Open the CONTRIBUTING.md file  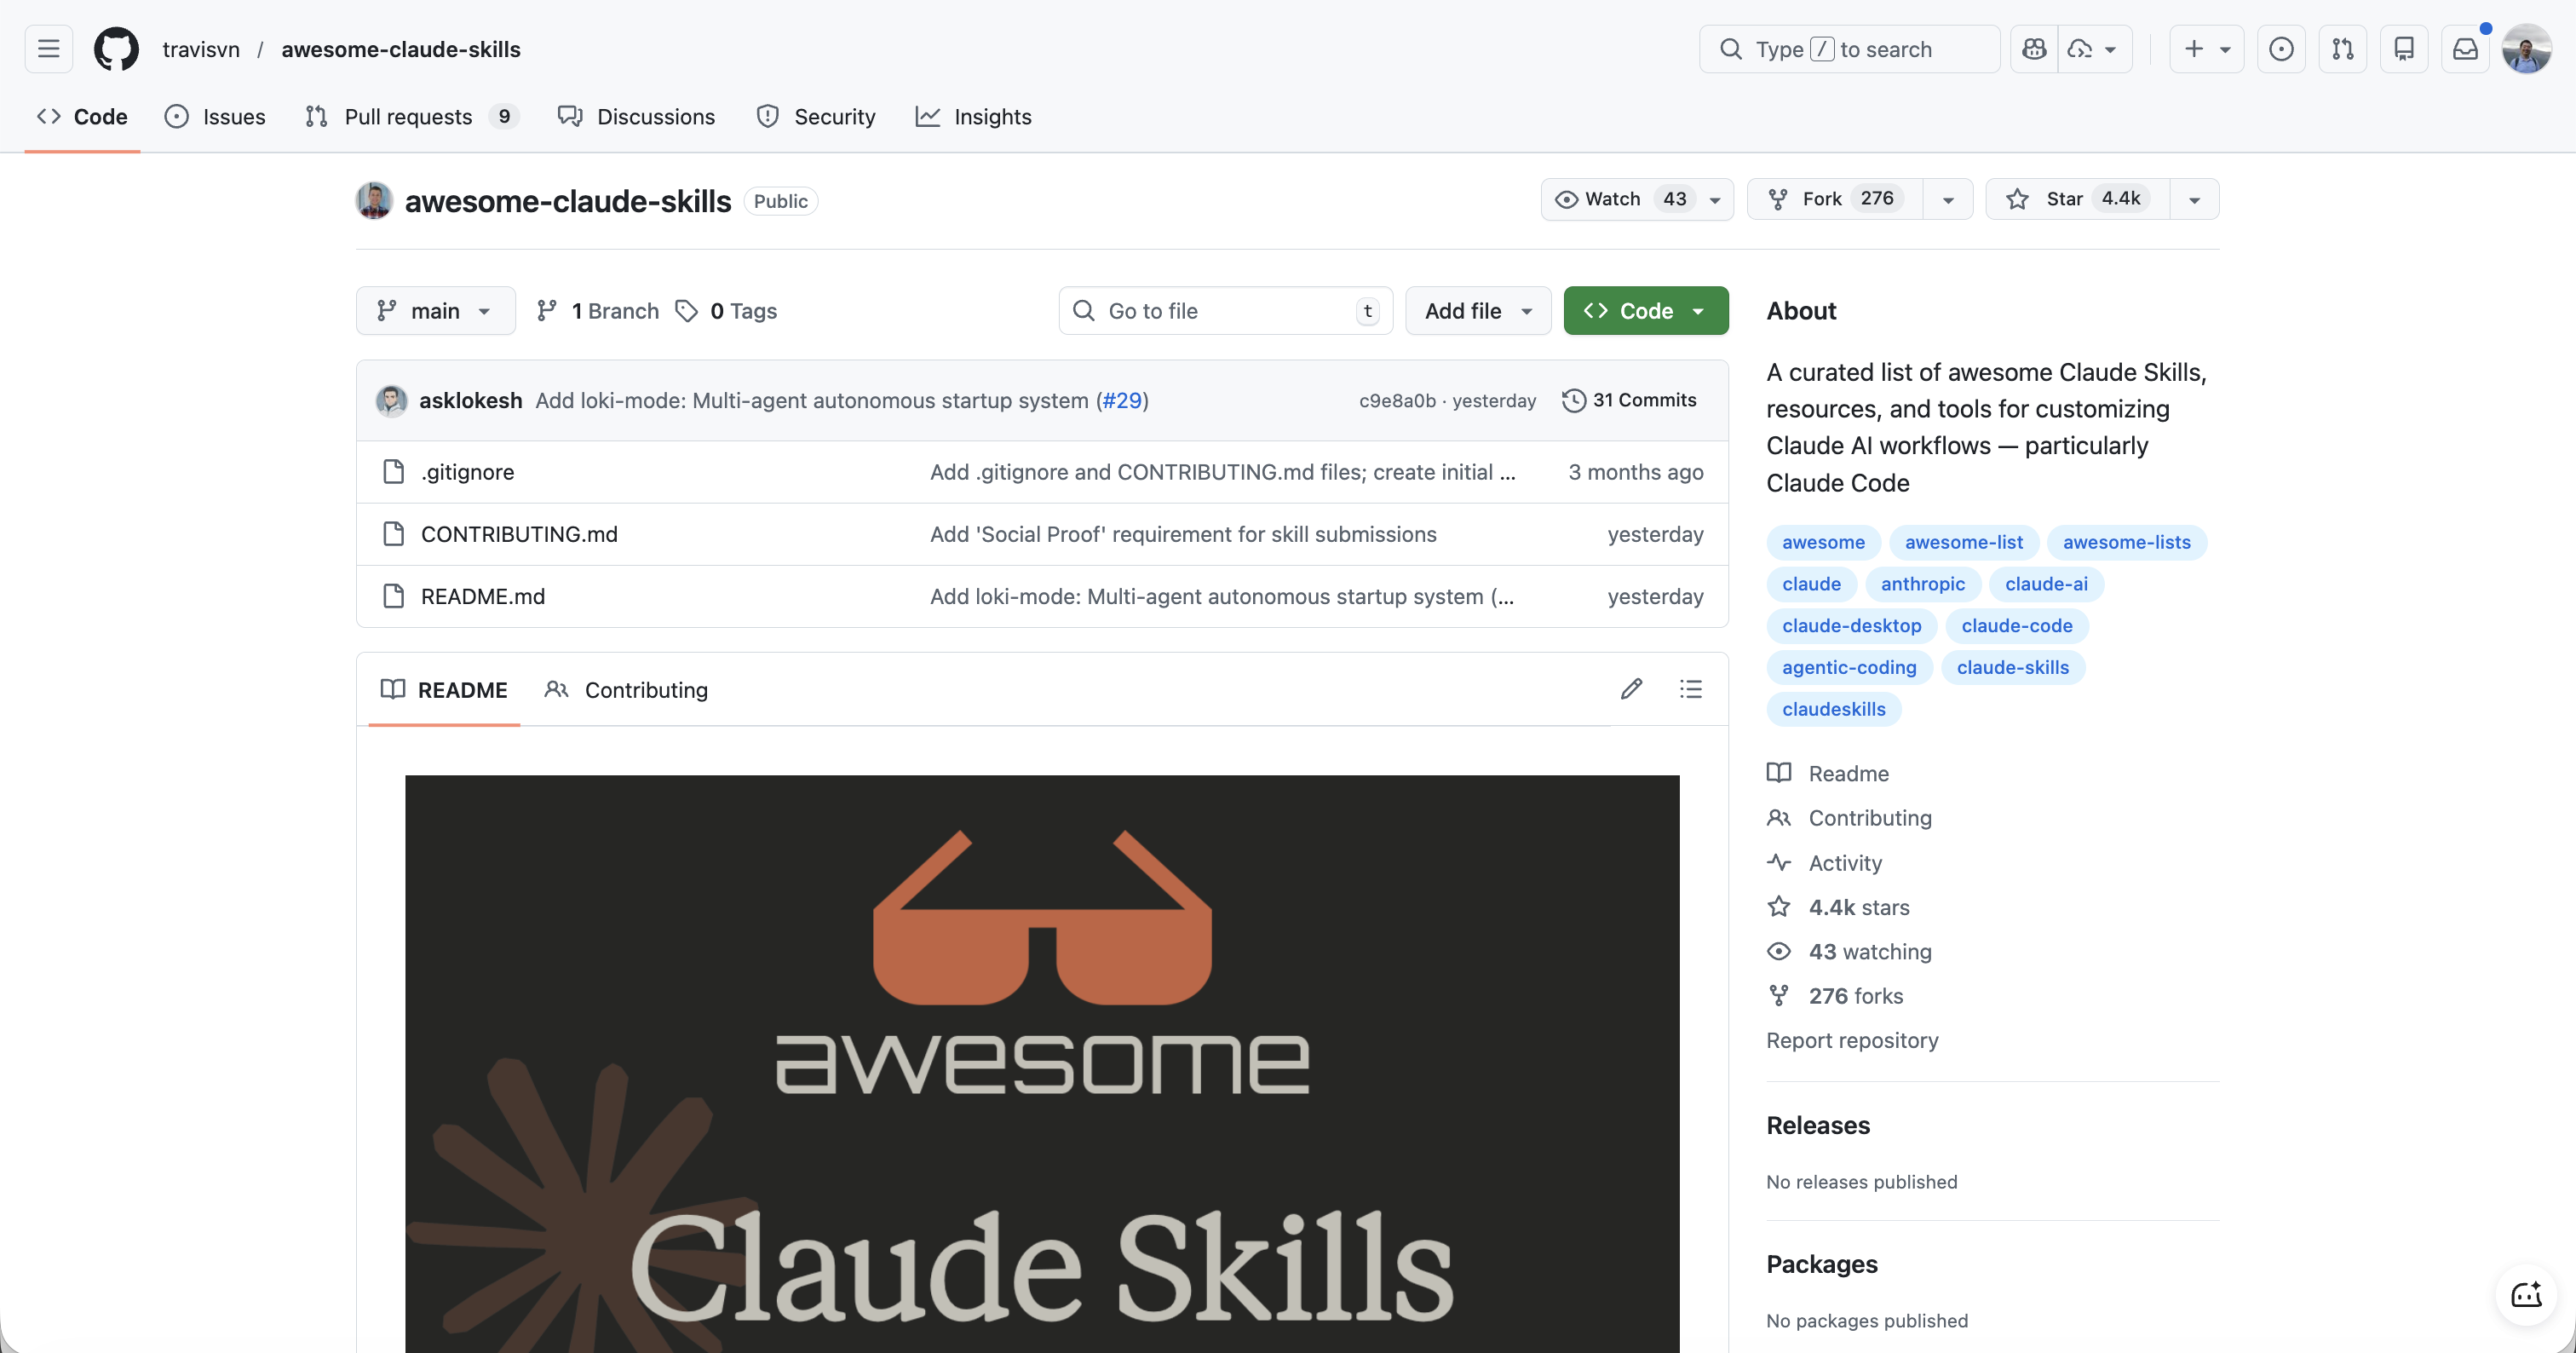[519, 534]
